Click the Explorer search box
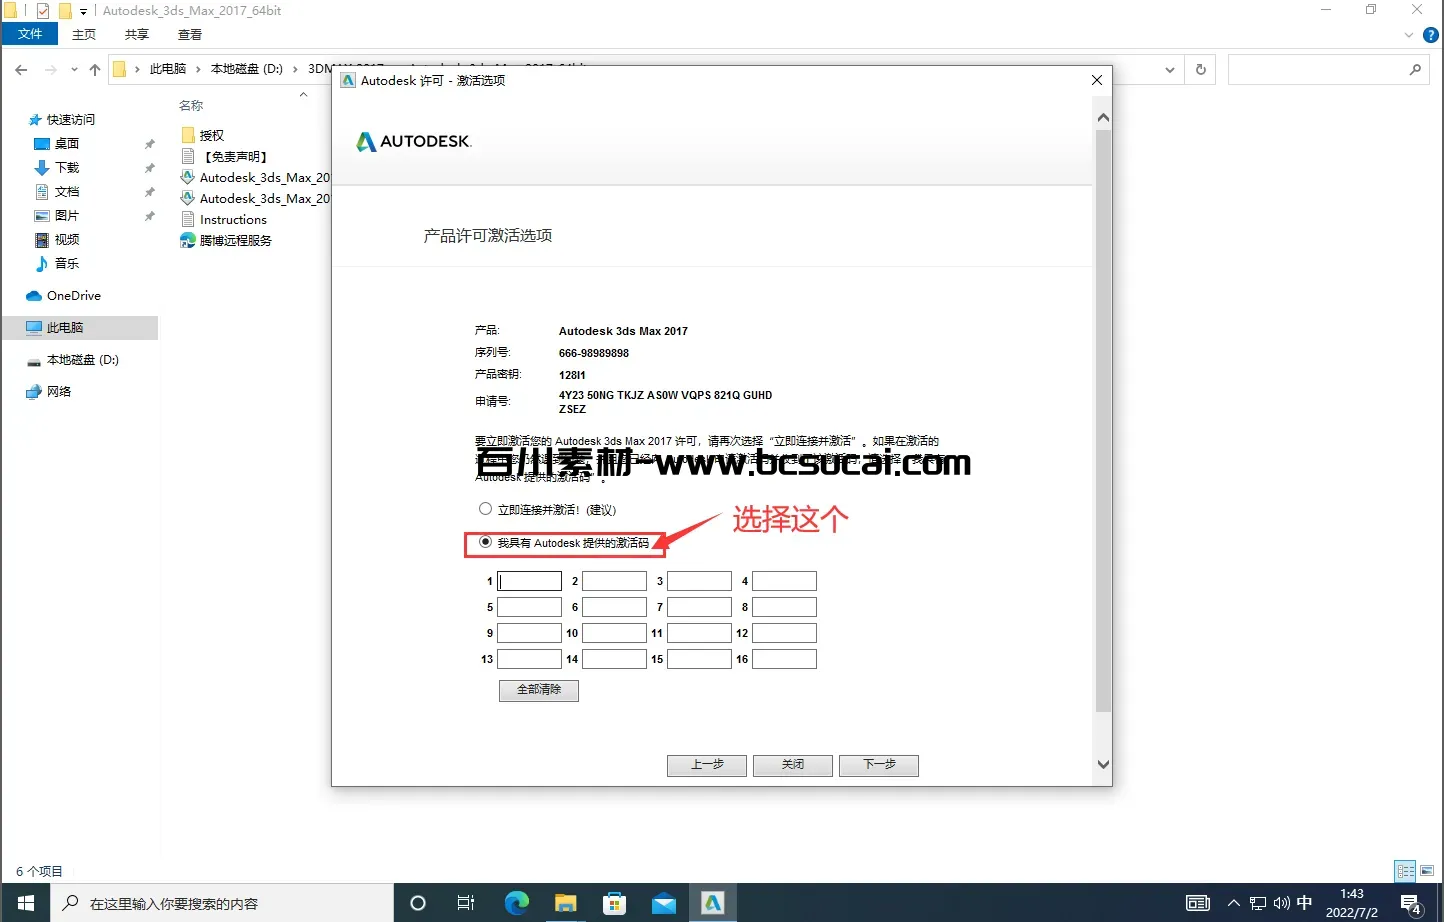This screenshot has height=922, width=1444. coord(1329,69)
